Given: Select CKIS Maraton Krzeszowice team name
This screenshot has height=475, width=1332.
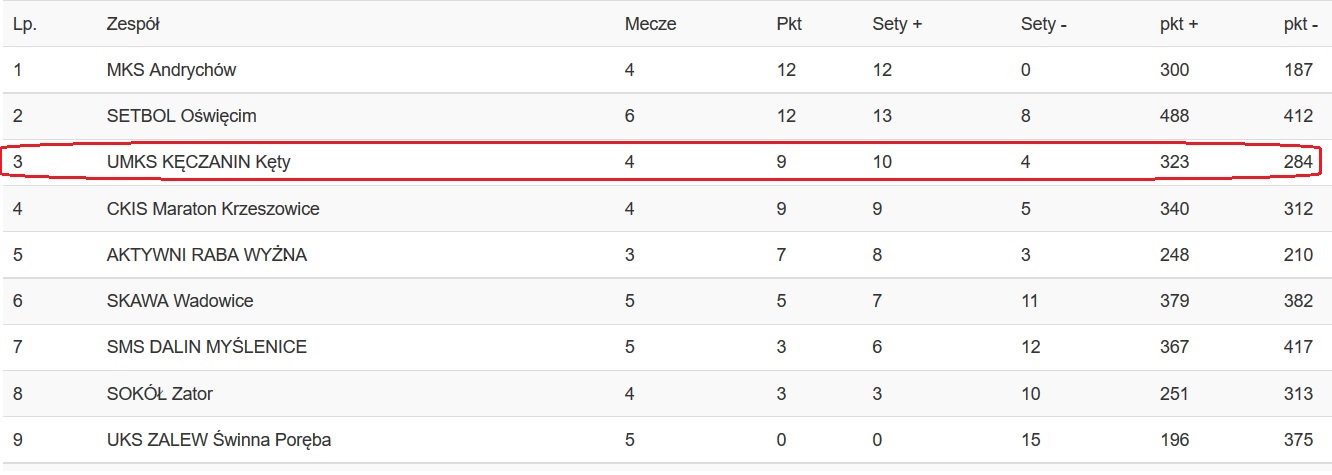Looking at the screenshot, I should tap(213, 209).
